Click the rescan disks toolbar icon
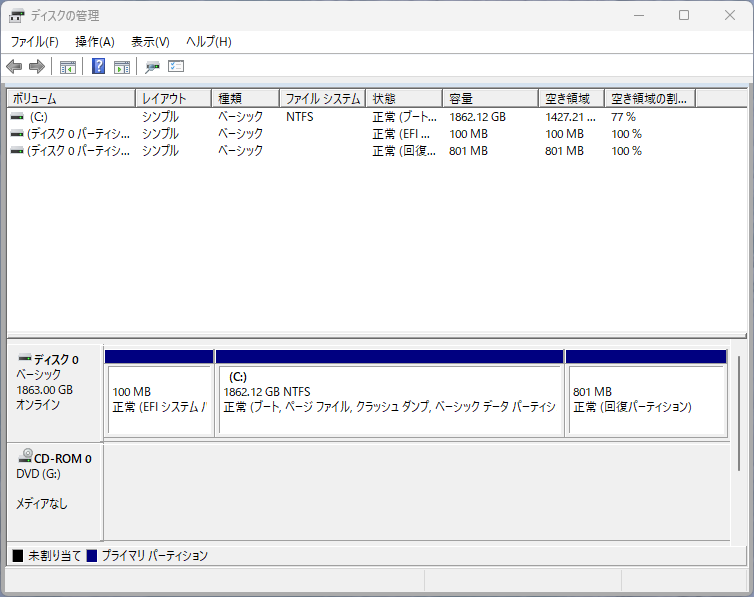The image size is (754, 597). (x=152, y=67)
